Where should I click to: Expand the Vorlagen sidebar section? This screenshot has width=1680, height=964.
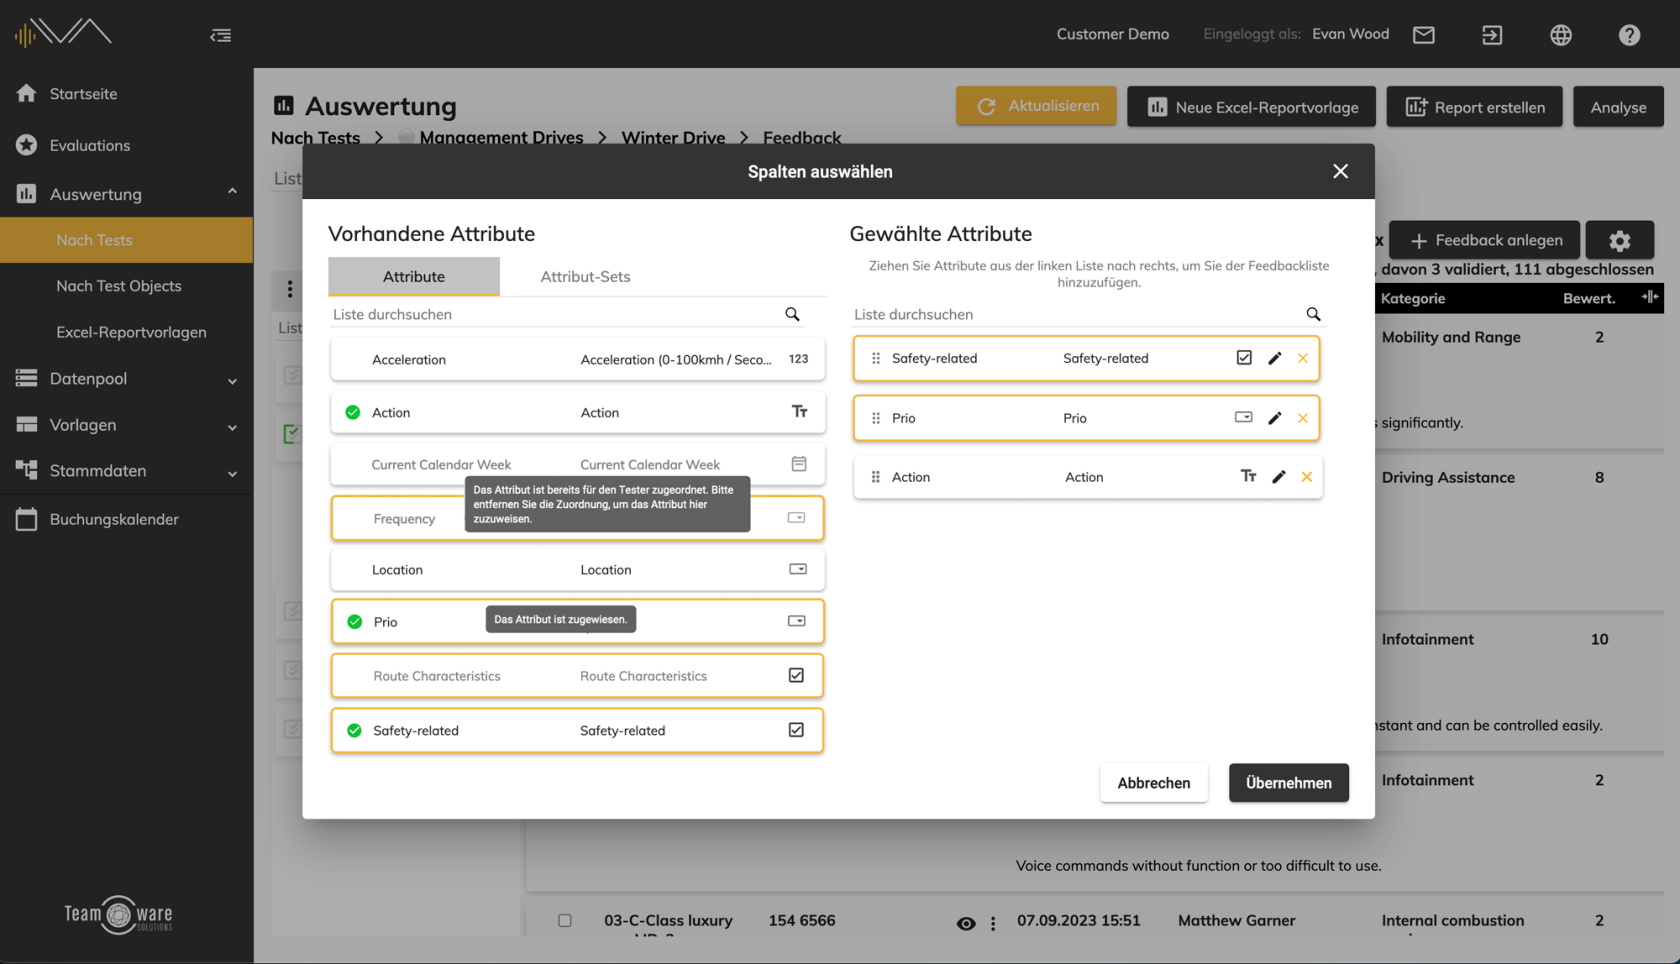point(232,427)
